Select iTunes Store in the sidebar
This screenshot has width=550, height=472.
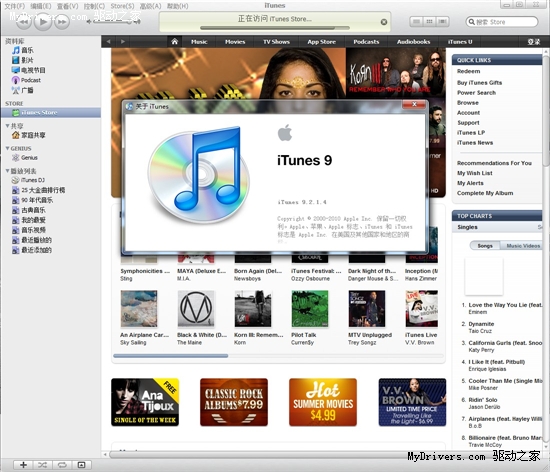[x=51, y=113]
